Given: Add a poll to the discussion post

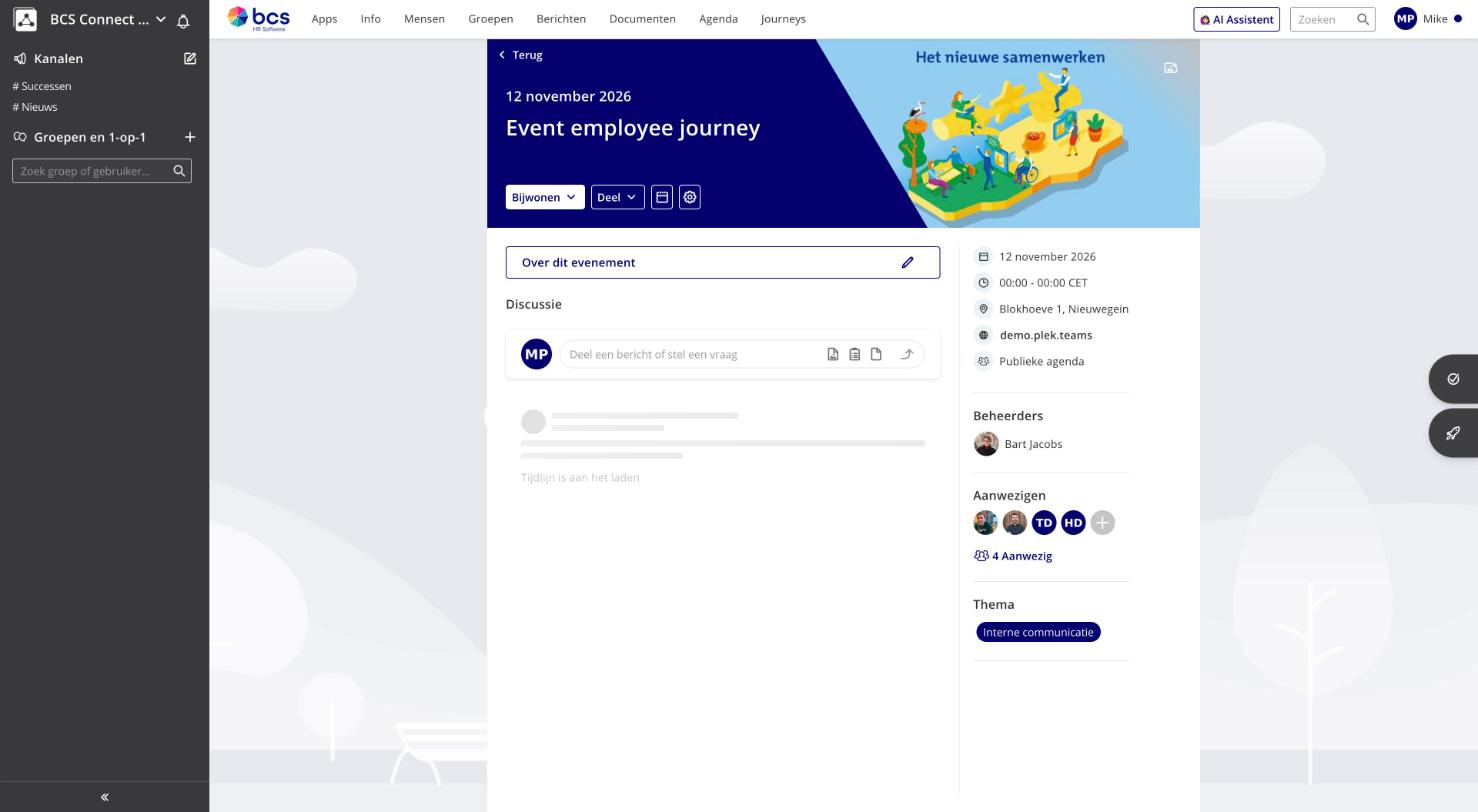Looking at the screenshot, I should click(855, 354).
